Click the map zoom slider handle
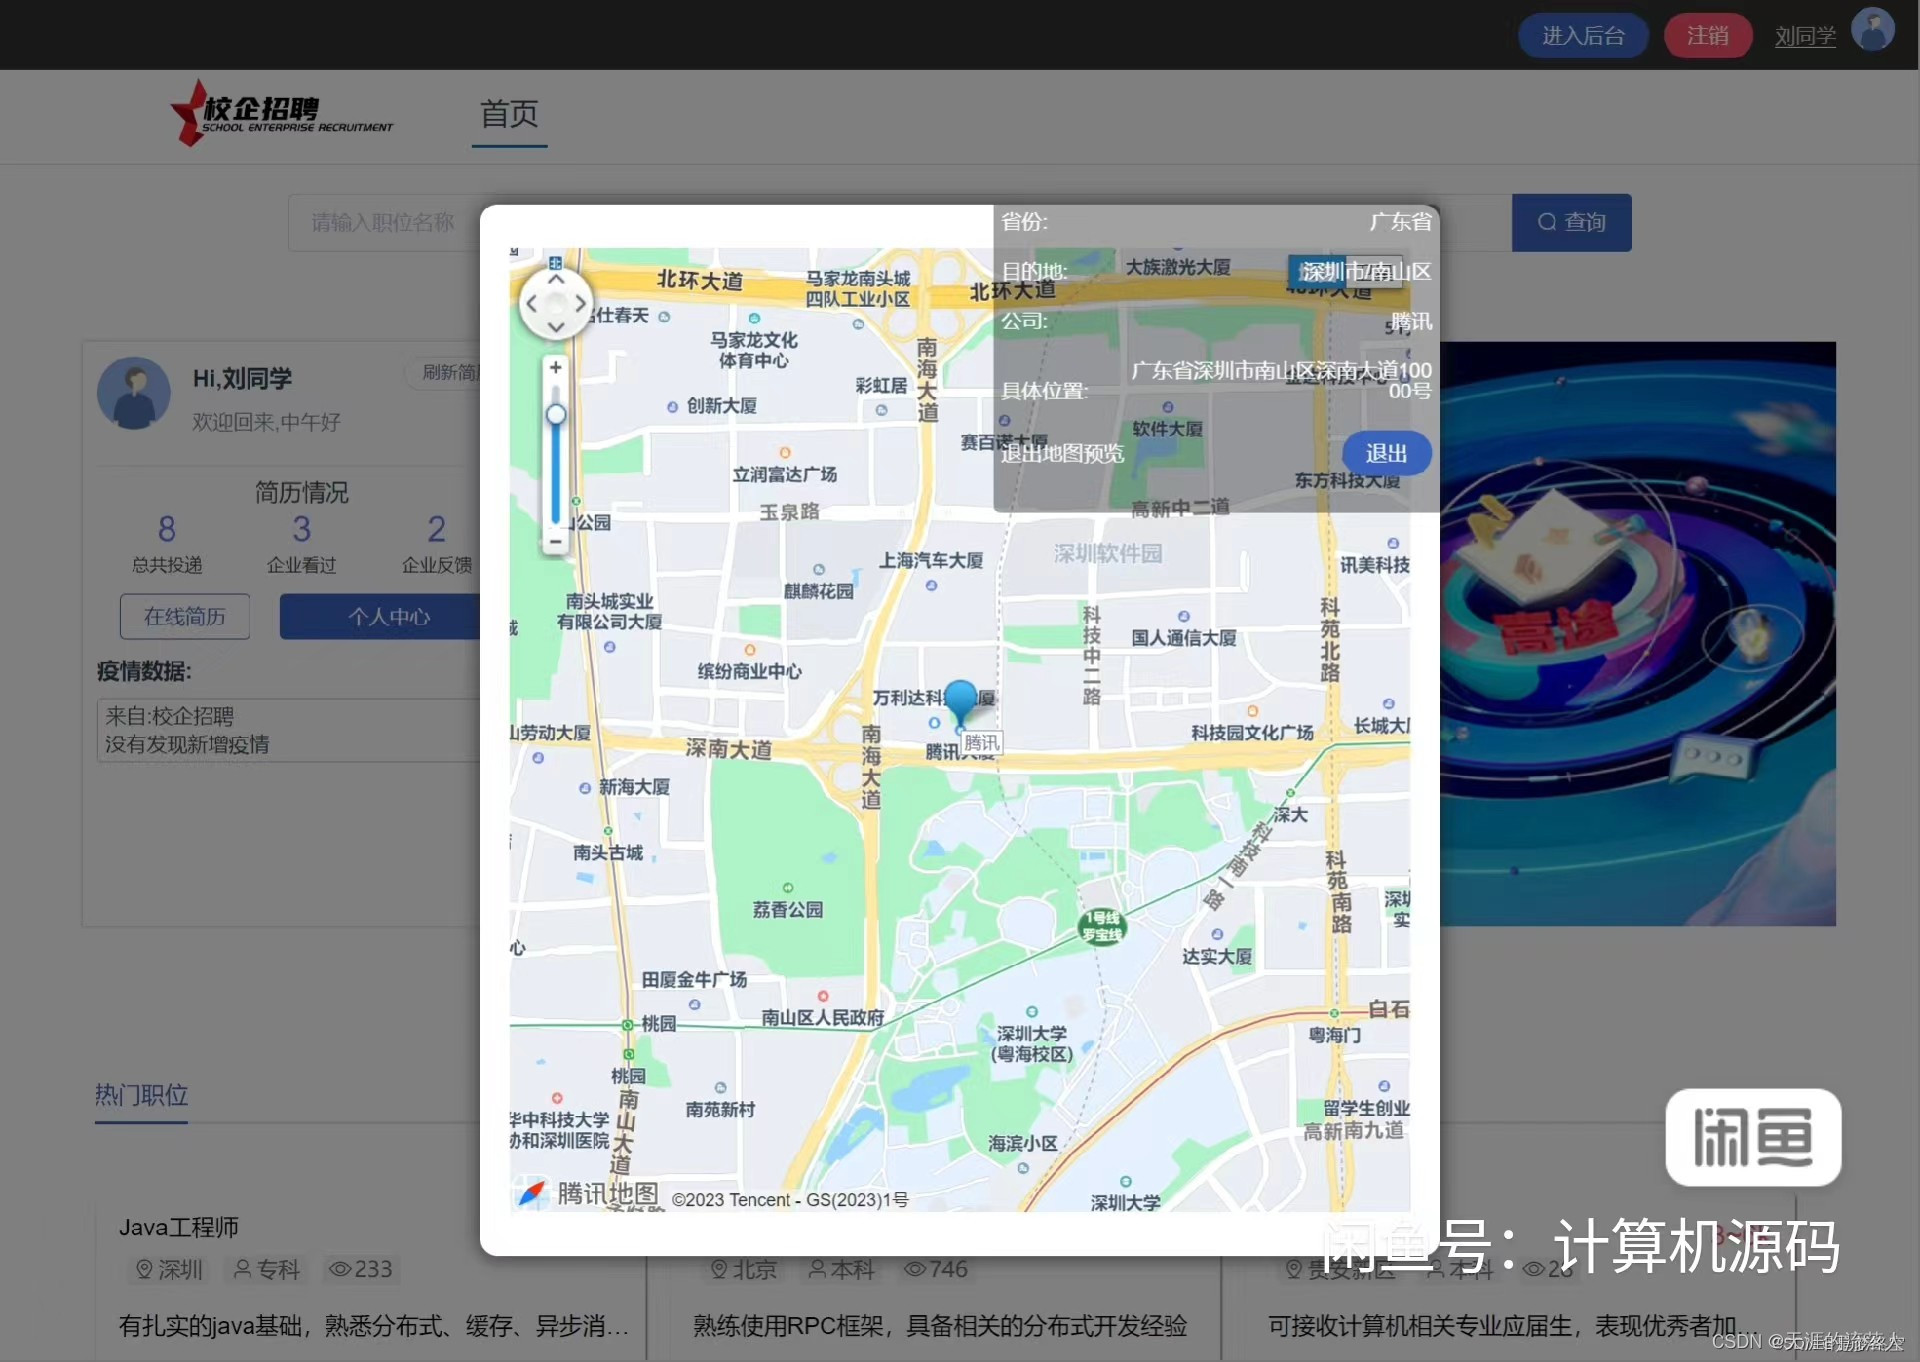Screen dimensions: 1920x1362 [556, 414]
